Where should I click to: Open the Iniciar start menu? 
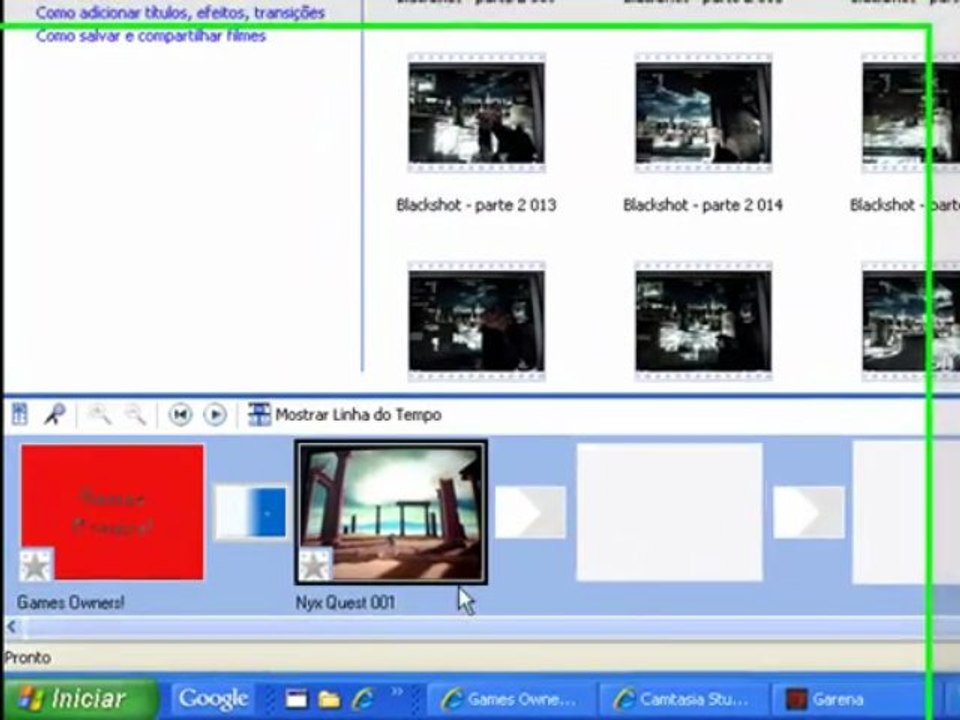[x=80, y=699]
